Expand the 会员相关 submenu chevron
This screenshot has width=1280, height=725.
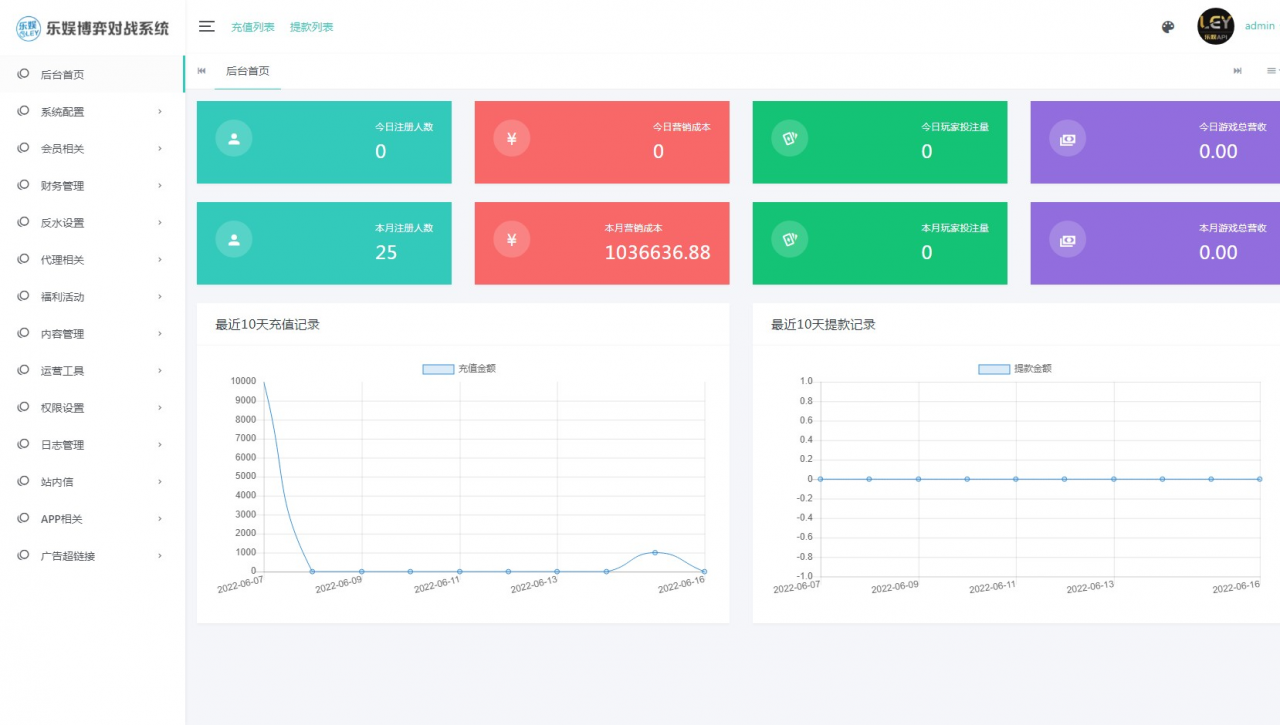coord(160,148)
